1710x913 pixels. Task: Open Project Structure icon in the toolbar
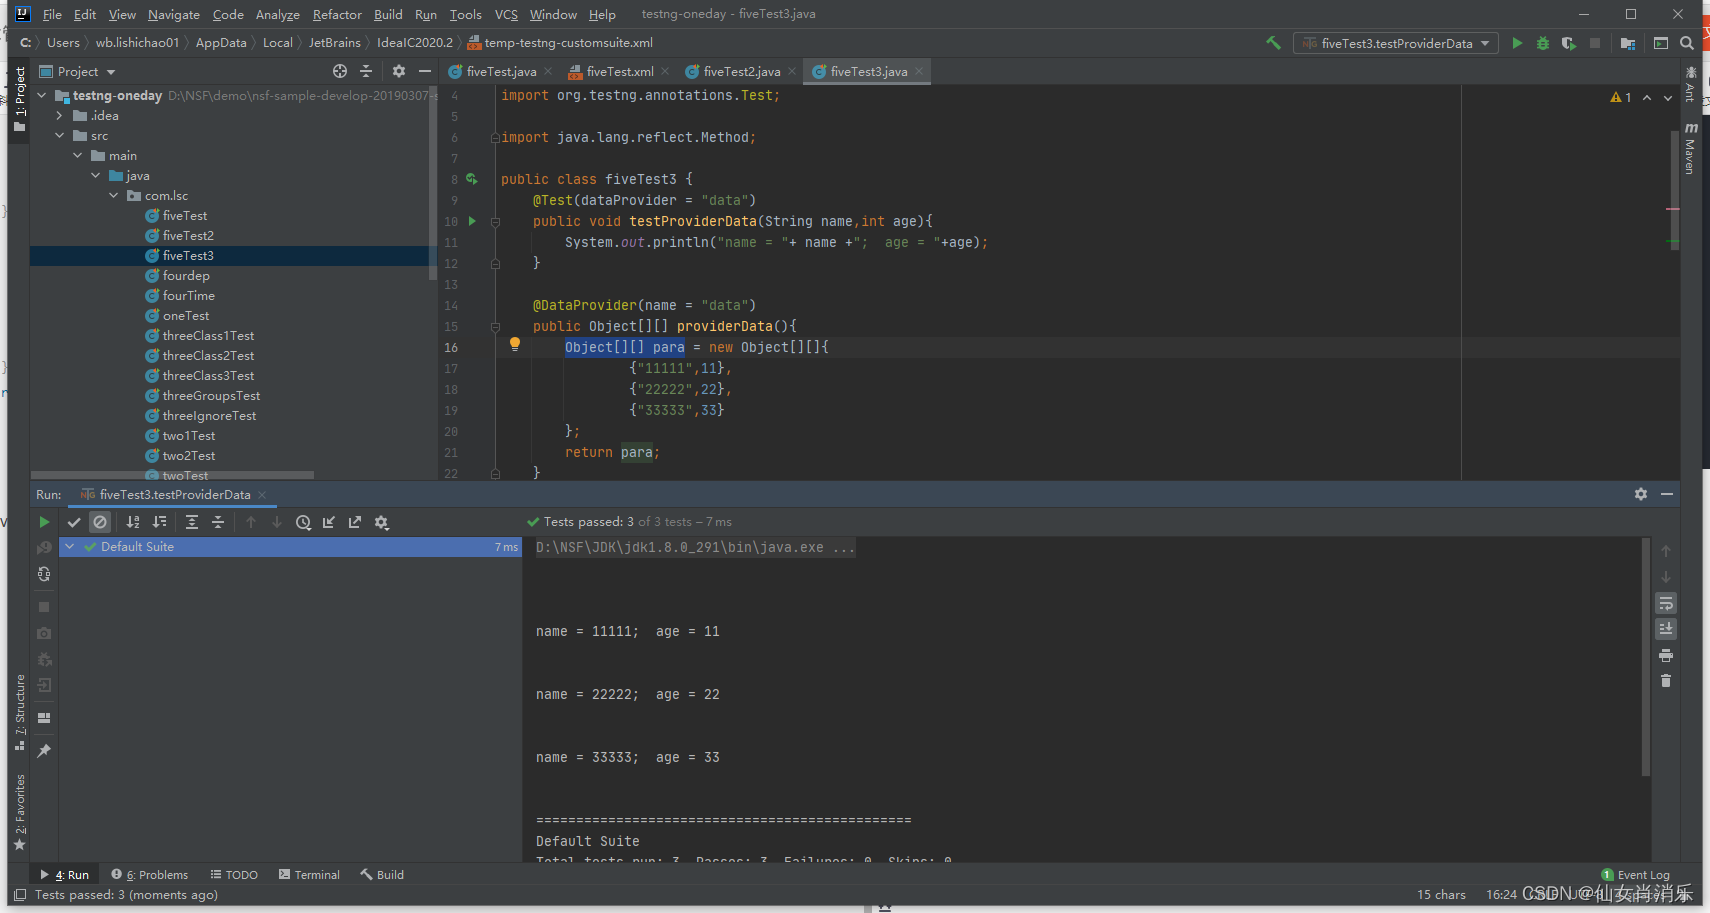tap(1628, 43)
